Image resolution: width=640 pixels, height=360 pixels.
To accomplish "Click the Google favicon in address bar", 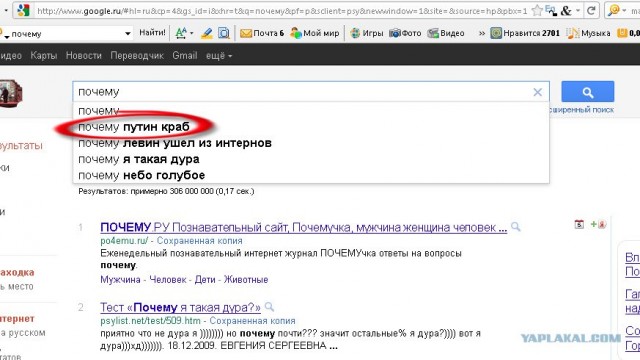I will [23, 10].
